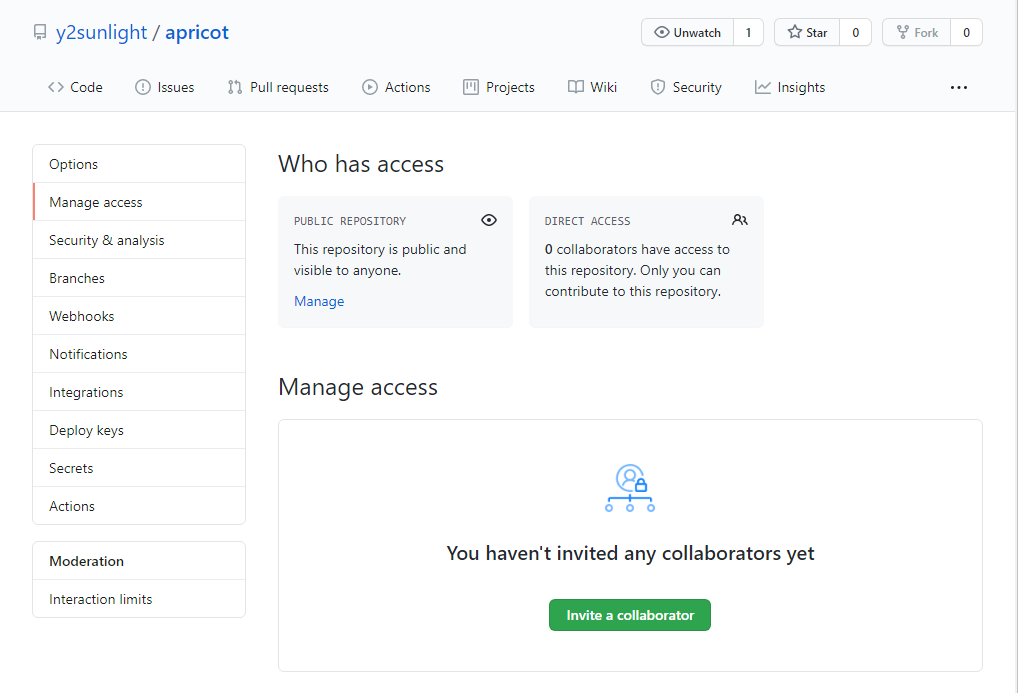Viewport: 1018px width, 693px height.
Task: Click the collaborator lock illustration icon
Action: point(630,488)
